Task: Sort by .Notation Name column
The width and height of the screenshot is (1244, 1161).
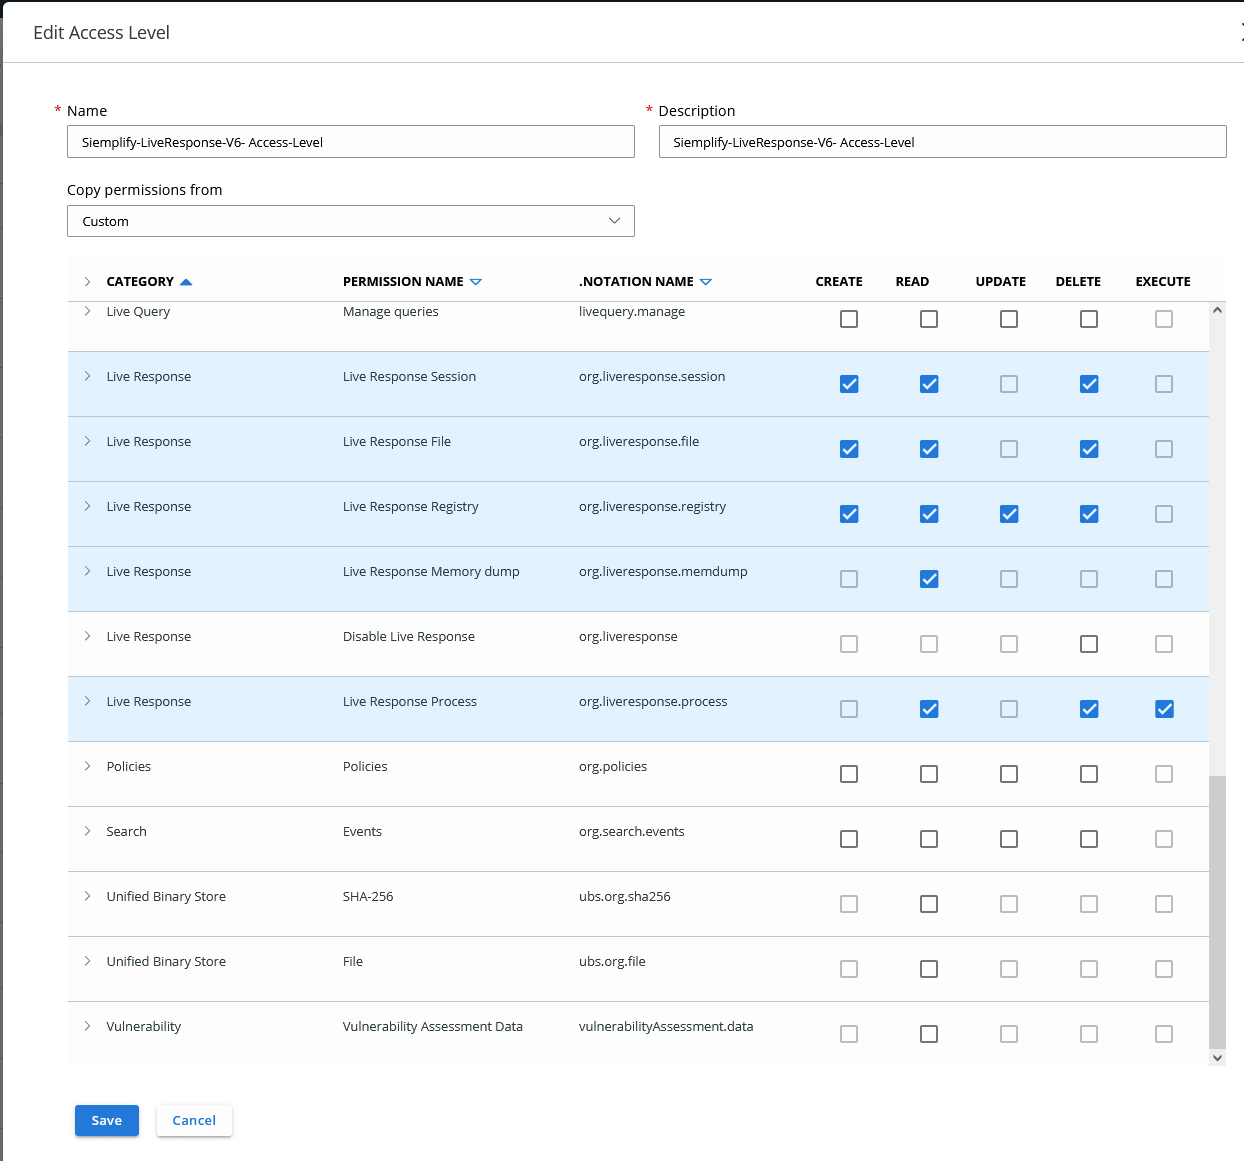Action: tap(706, 281)
